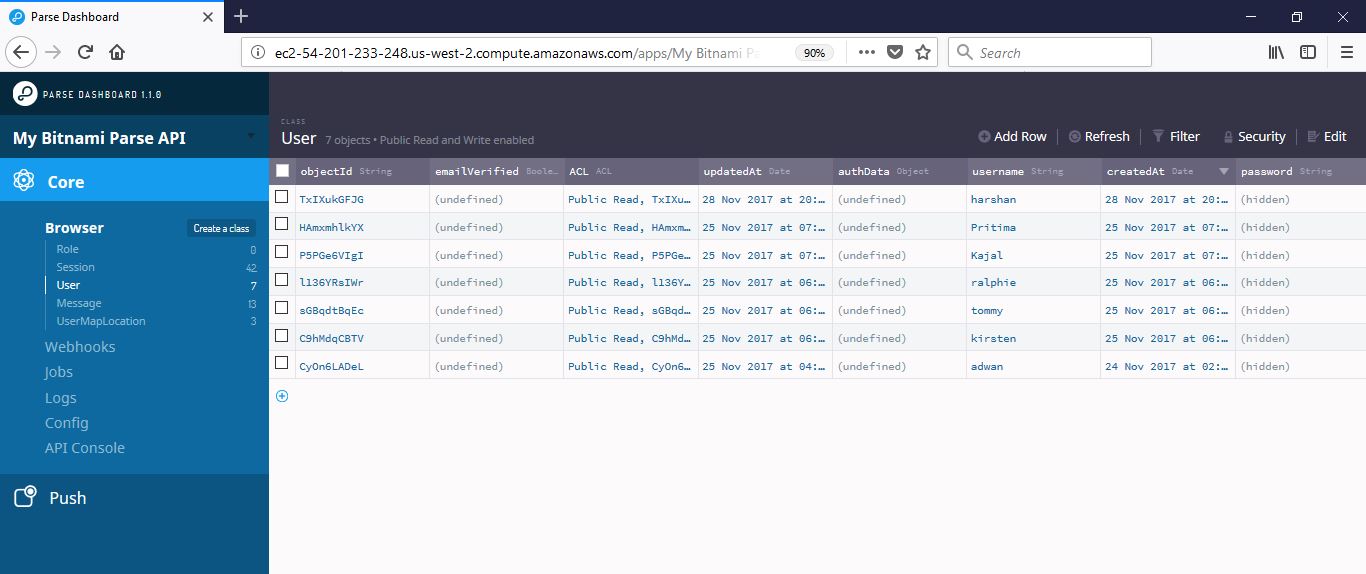Click the browser forward arrow
This screenshot has width=1366, height=574.
point(53,52)
